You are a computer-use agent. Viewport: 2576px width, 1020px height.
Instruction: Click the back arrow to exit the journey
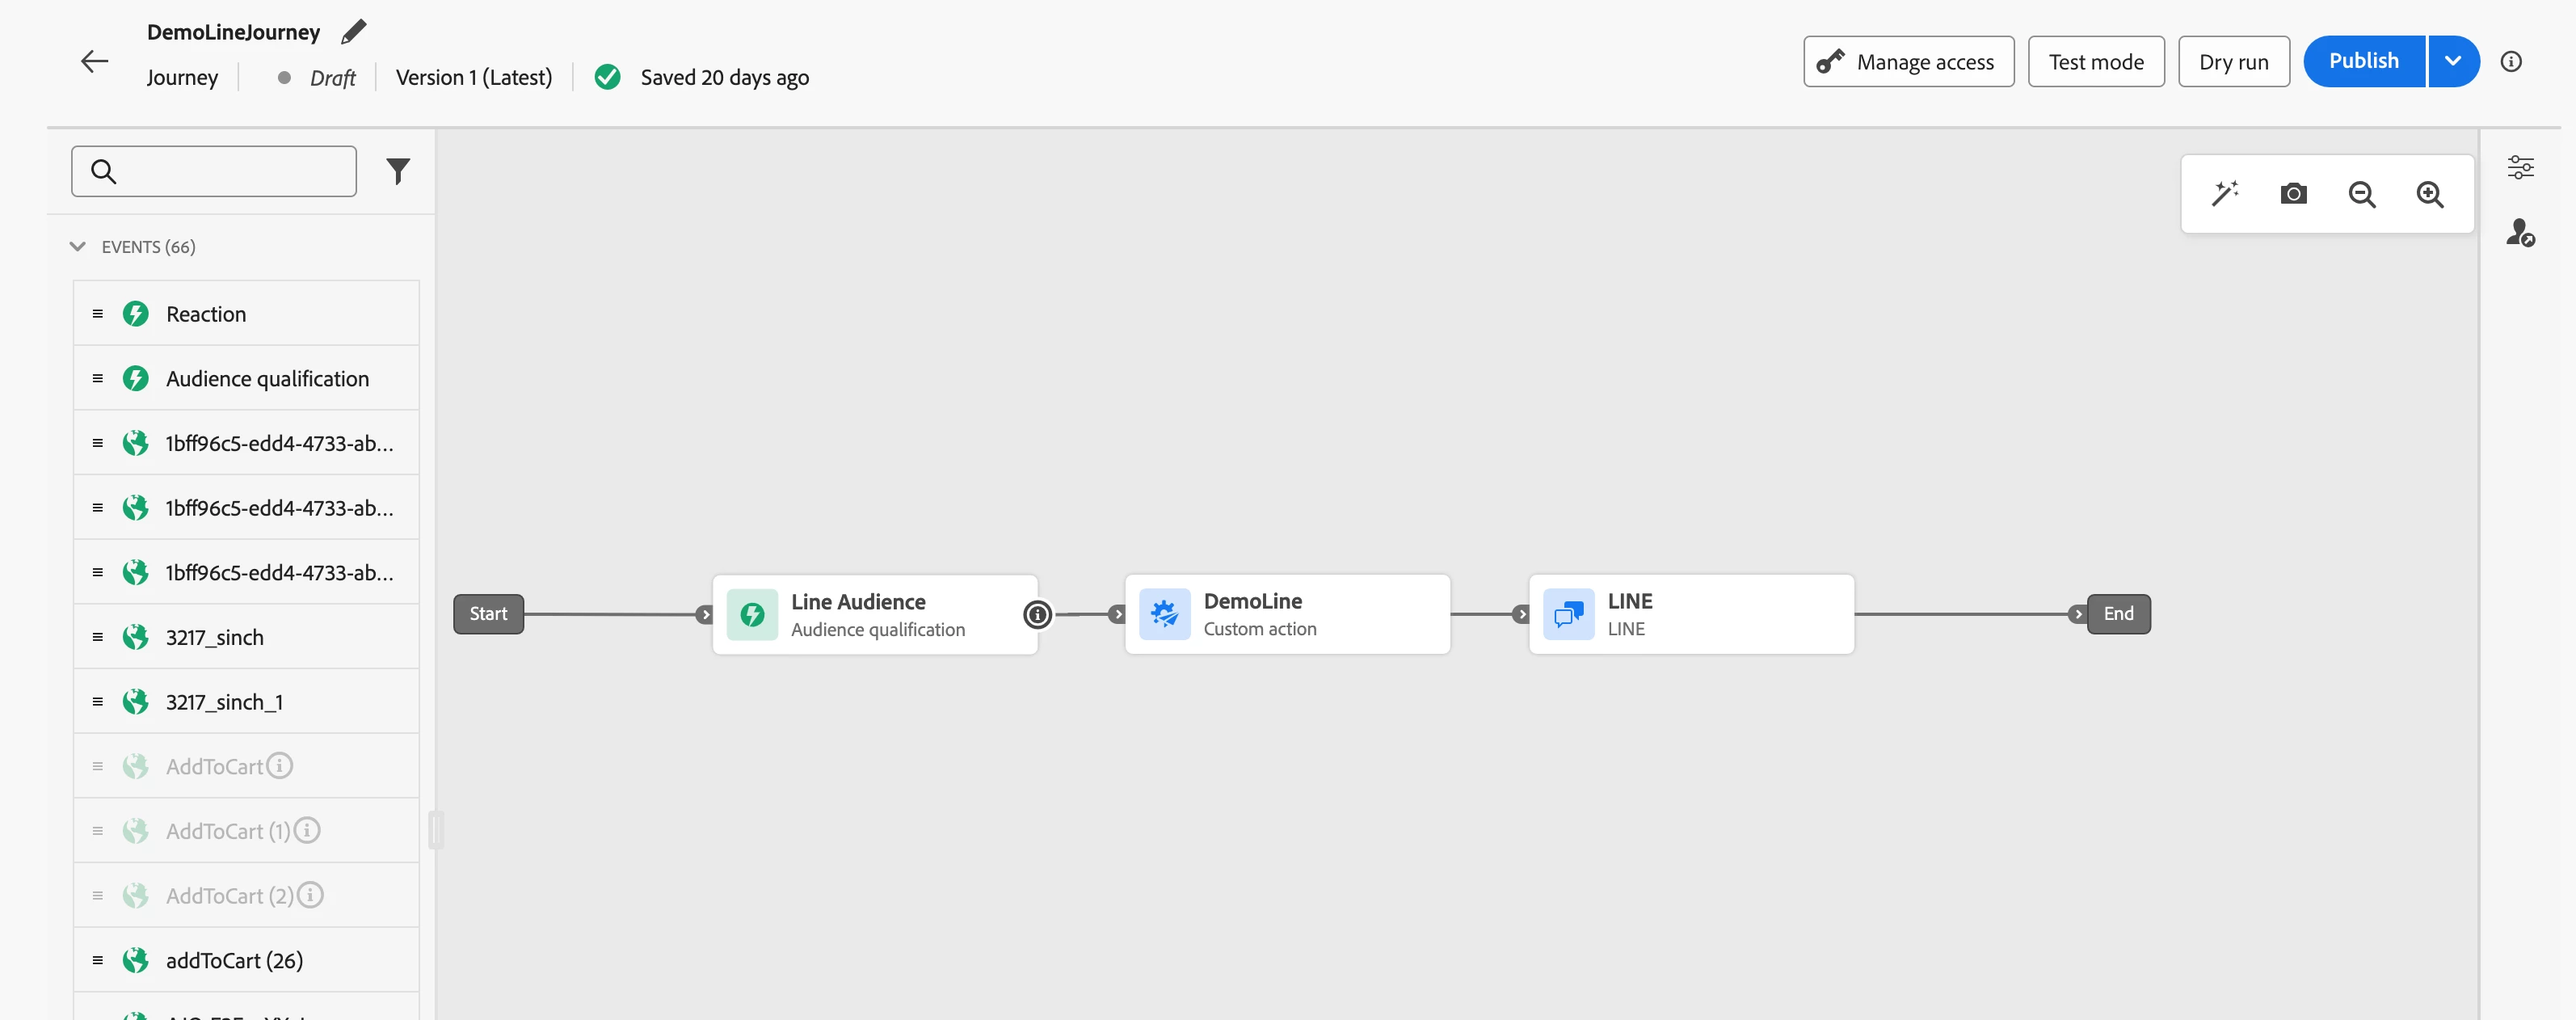[x=94, y=62]
